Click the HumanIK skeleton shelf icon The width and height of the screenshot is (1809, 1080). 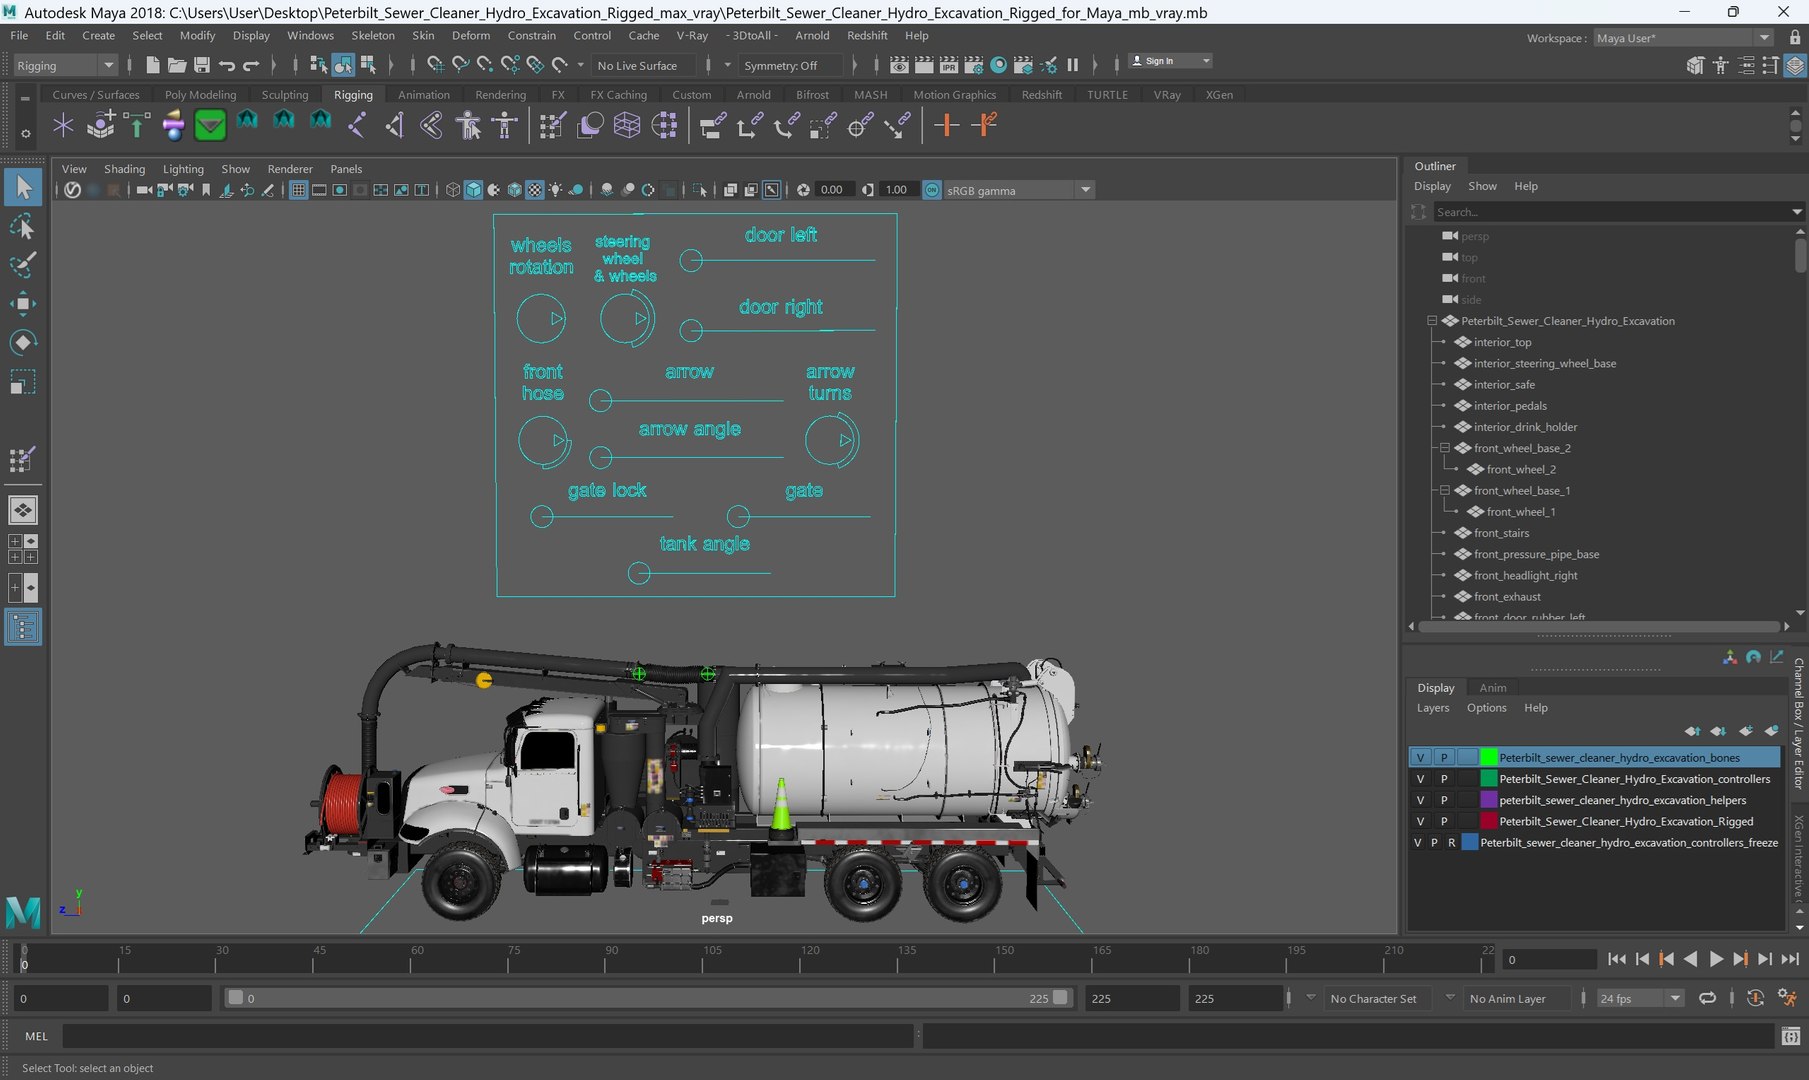coord(505,125)
